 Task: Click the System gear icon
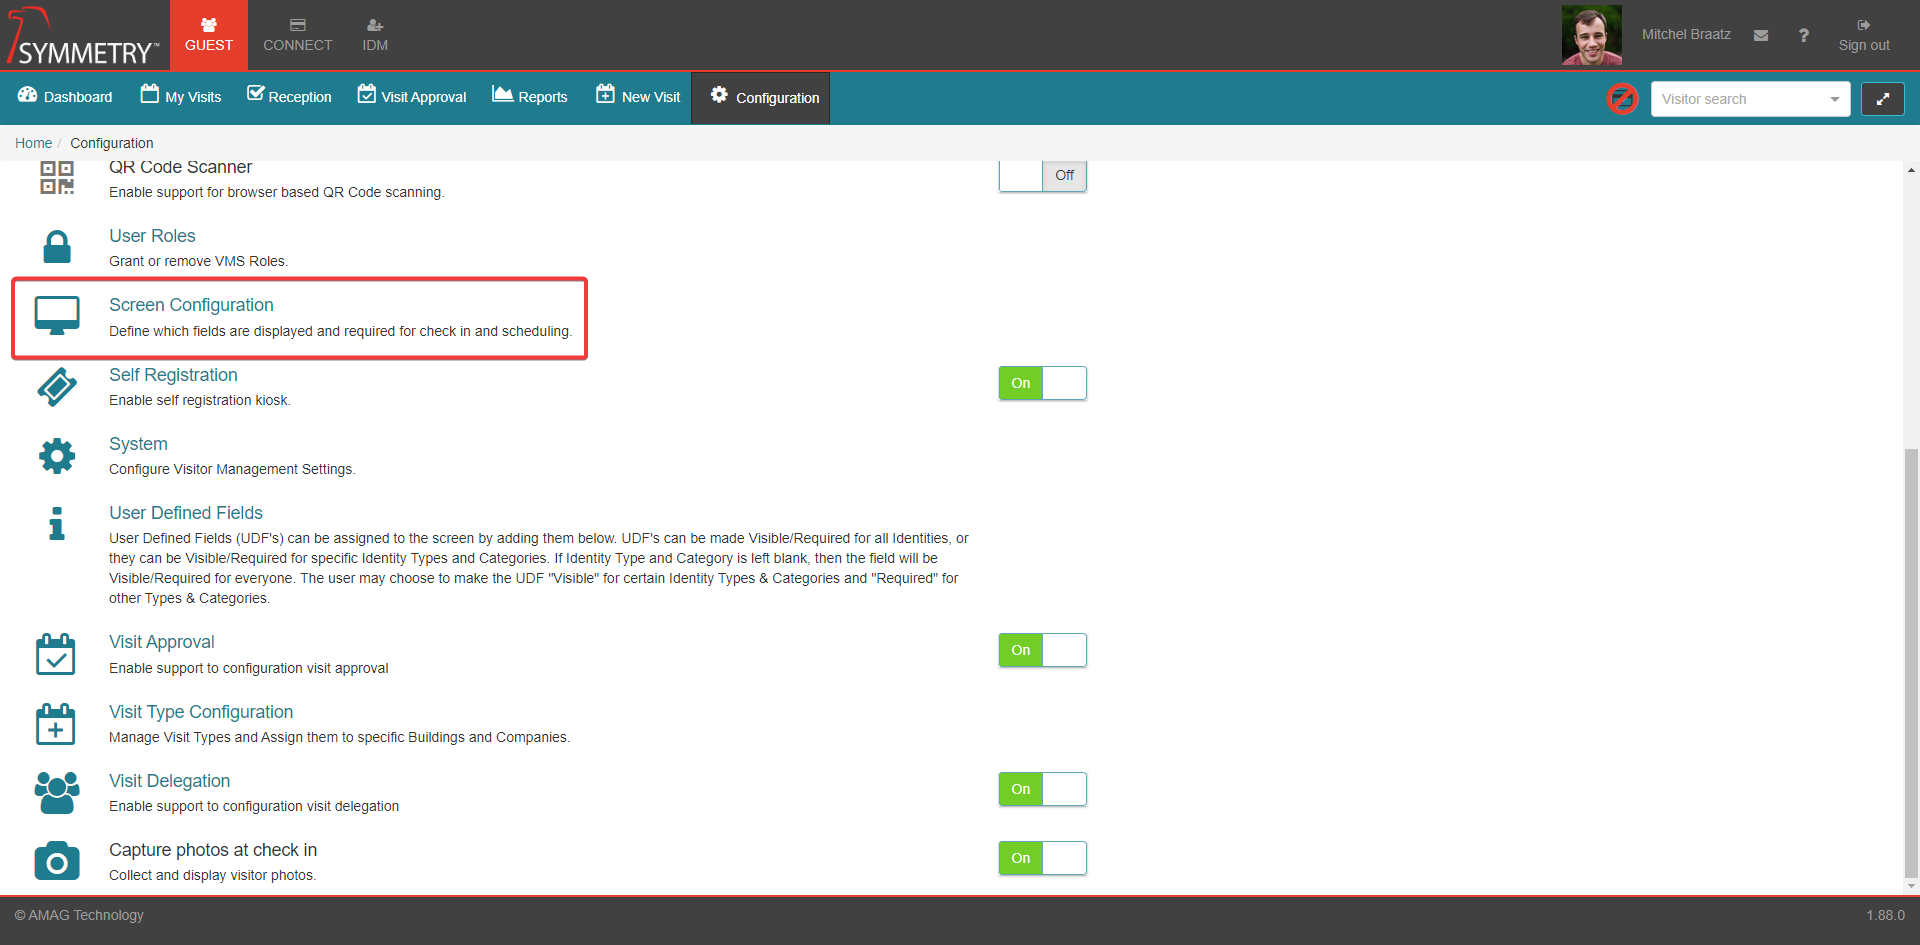[57, 455]
